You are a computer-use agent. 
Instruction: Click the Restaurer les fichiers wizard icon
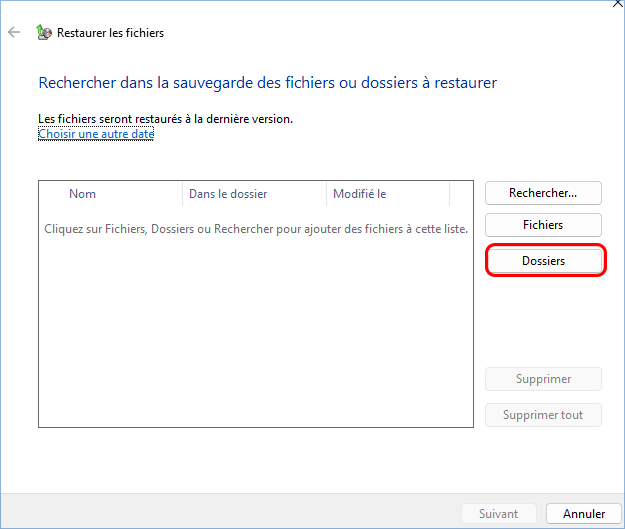[44, 33]
